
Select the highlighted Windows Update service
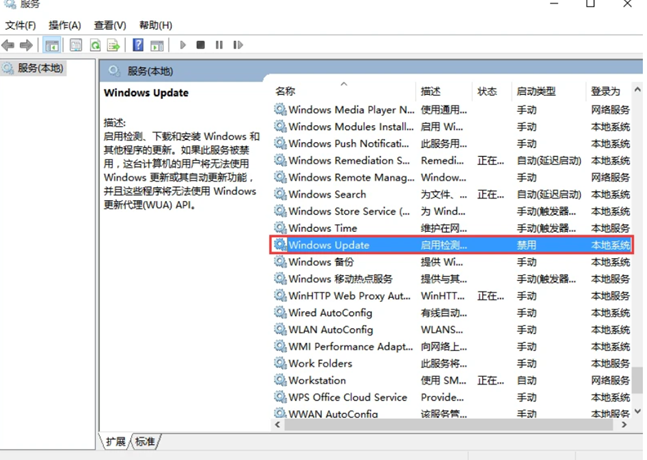coord(452,245)
